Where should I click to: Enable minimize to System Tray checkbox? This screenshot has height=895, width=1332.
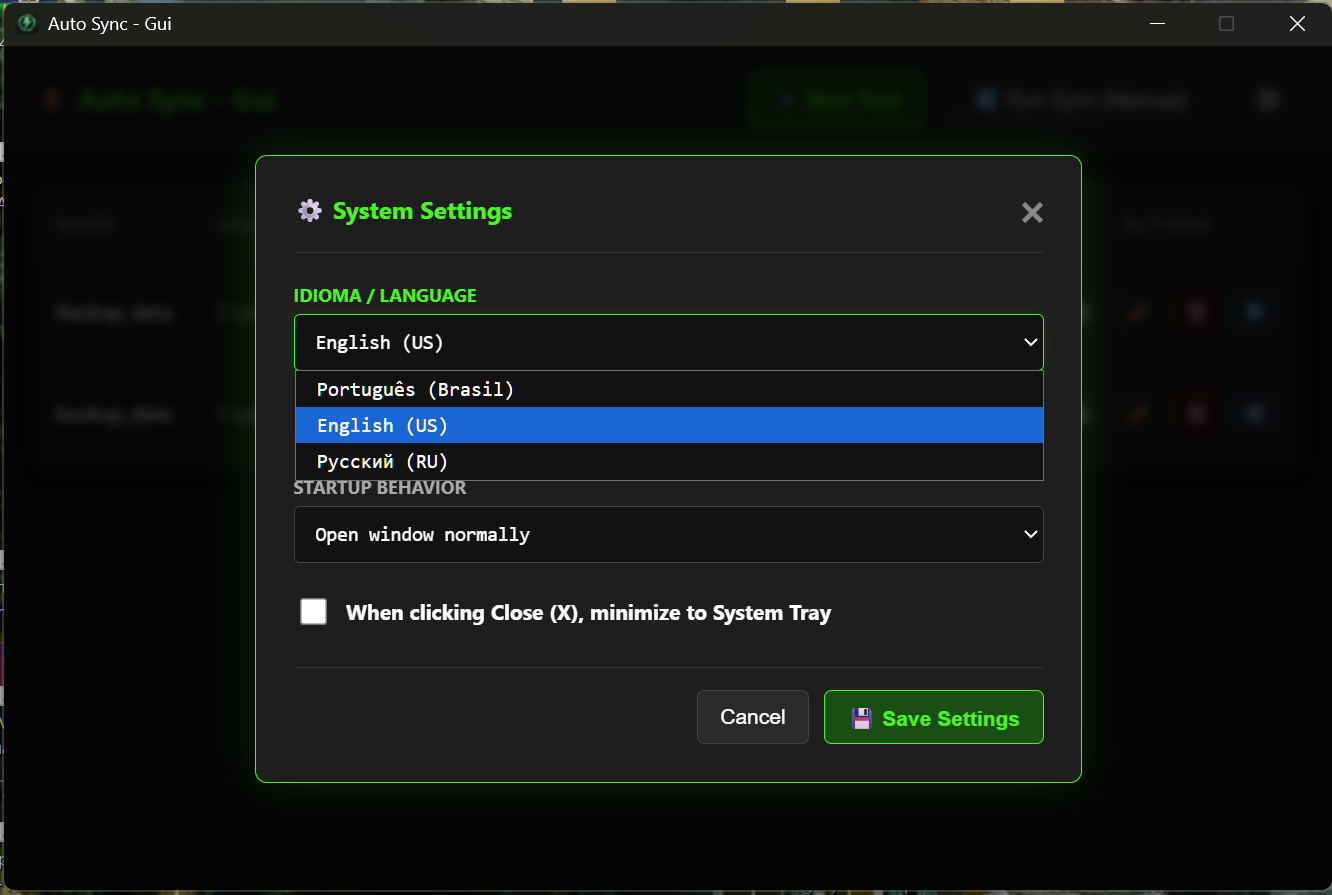coord(314,612)
